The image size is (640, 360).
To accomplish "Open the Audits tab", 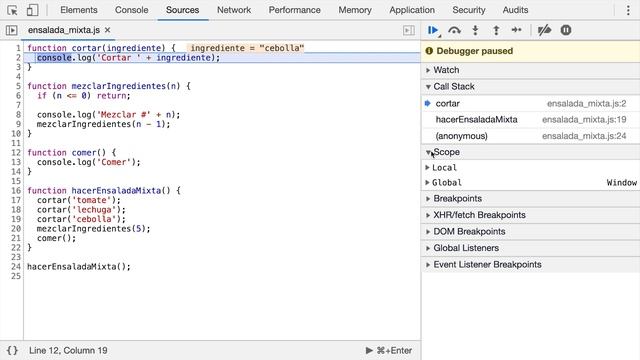I will [x=515, y=10].
